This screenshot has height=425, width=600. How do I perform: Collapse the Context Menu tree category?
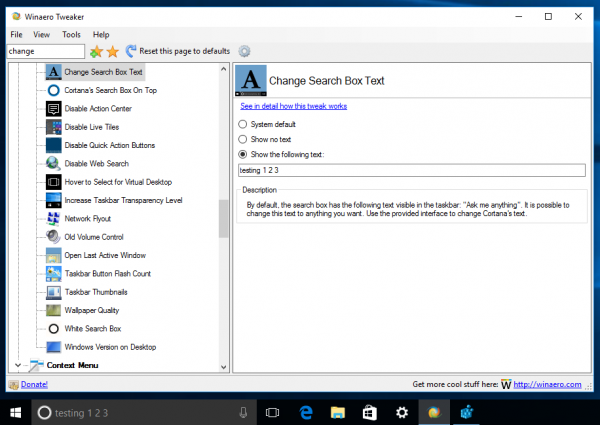click(18, 365)
